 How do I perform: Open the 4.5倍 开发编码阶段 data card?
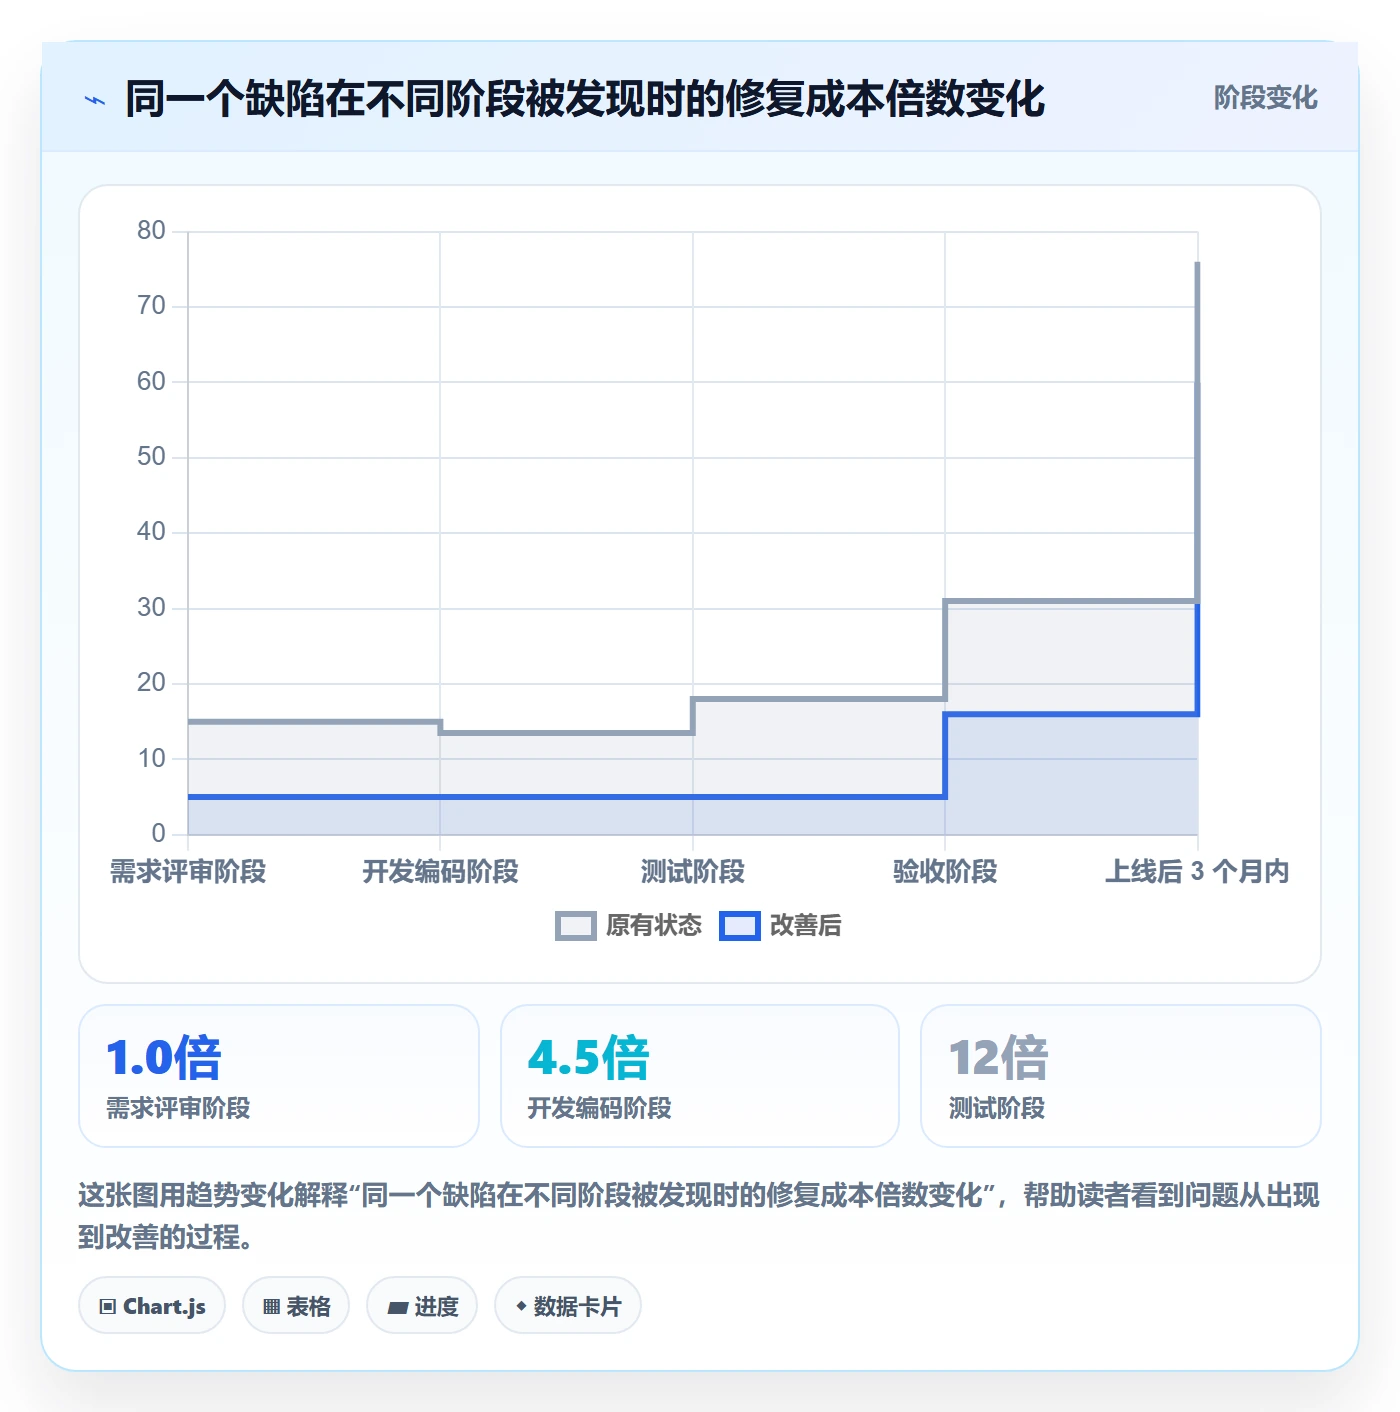(x=700, y=1076)
